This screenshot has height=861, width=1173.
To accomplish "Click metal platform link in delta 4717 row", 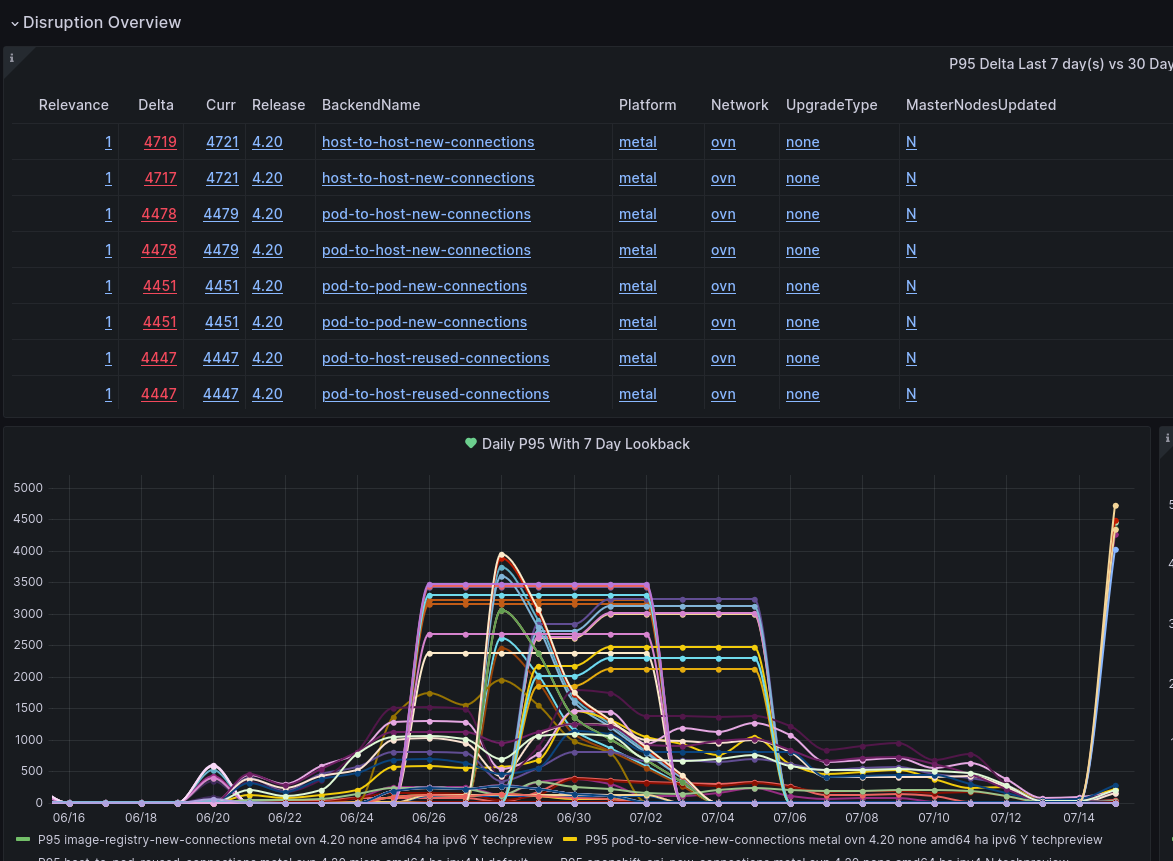I will click(638, 178).
